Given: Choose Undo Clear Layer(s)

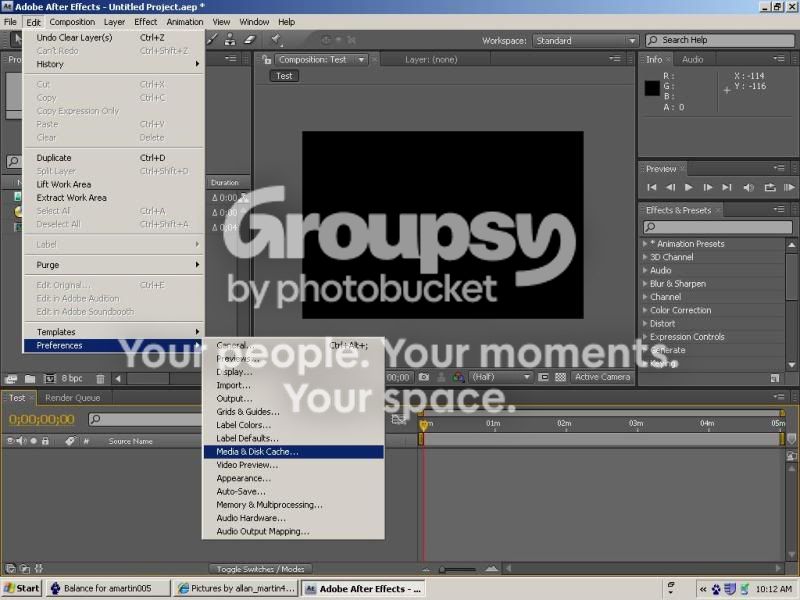Looking at the screenshot, I should pos(113,38).
